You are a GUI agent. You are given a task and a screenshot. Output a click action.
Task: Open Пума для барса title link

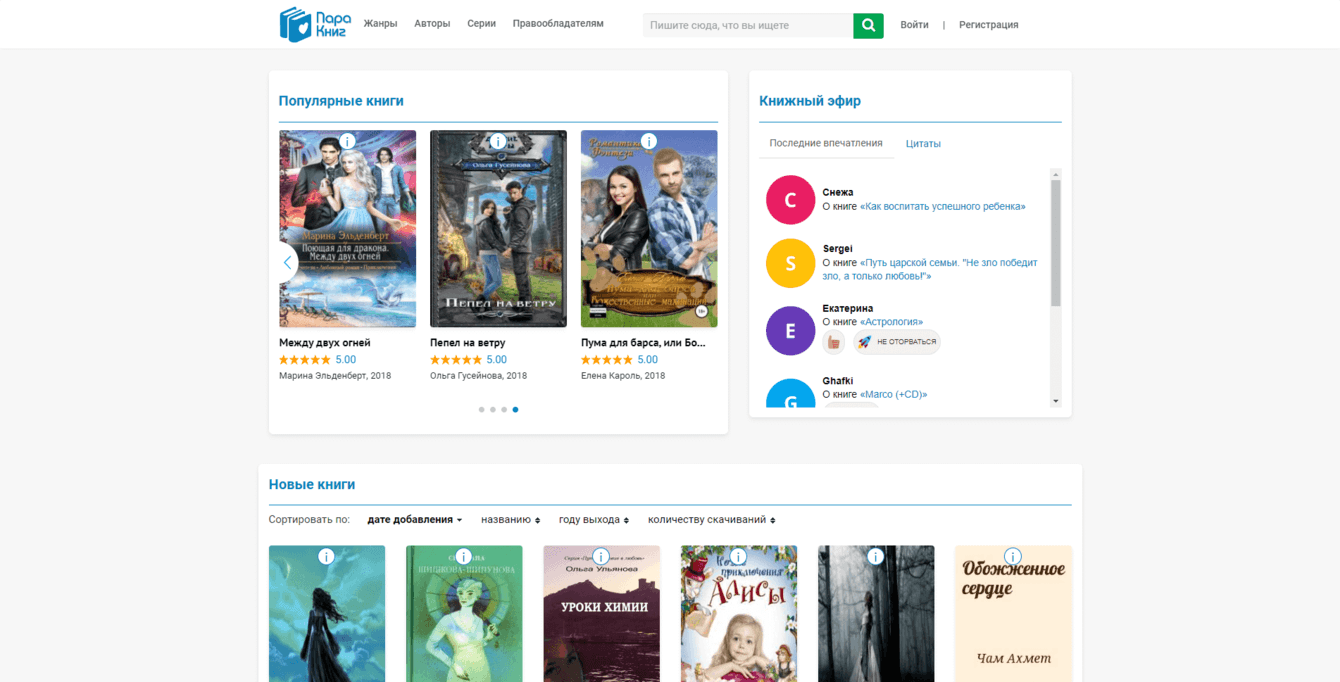click(x=643, y=343)
